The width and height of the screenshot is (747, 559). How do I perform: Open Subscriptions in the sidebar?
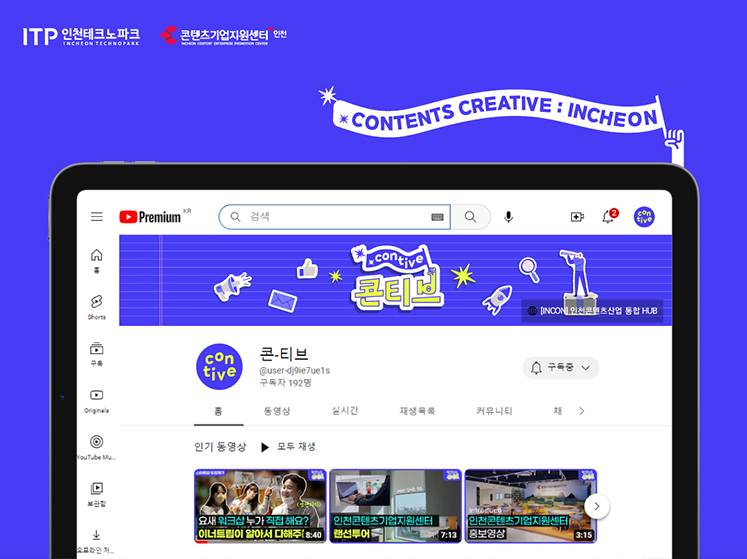(x=97, y=354)
